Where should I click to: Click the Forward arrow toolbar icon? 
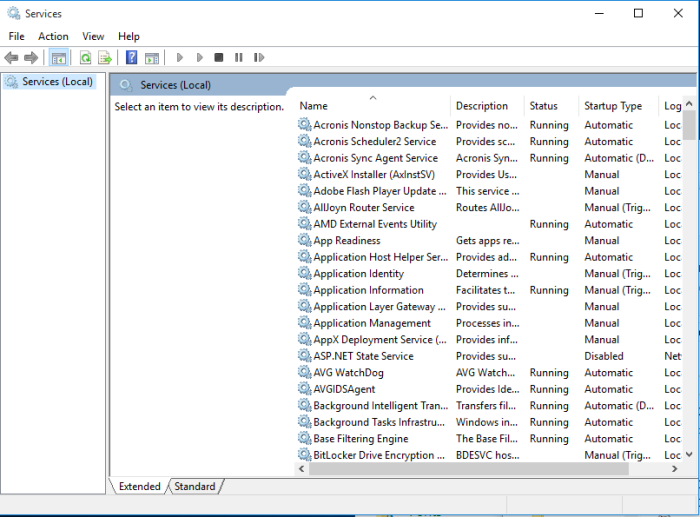click(31, 58)
